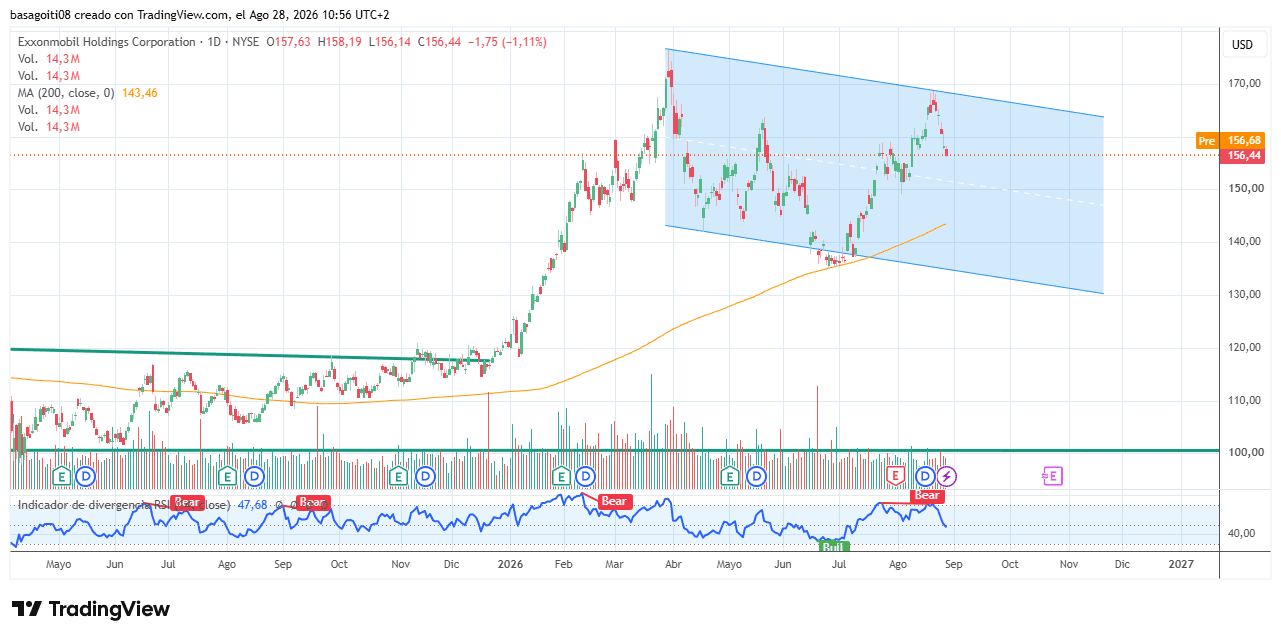This screenshot has width=1281, height=639.
Task: Click the USD currency button
Action: (1242, 45)
